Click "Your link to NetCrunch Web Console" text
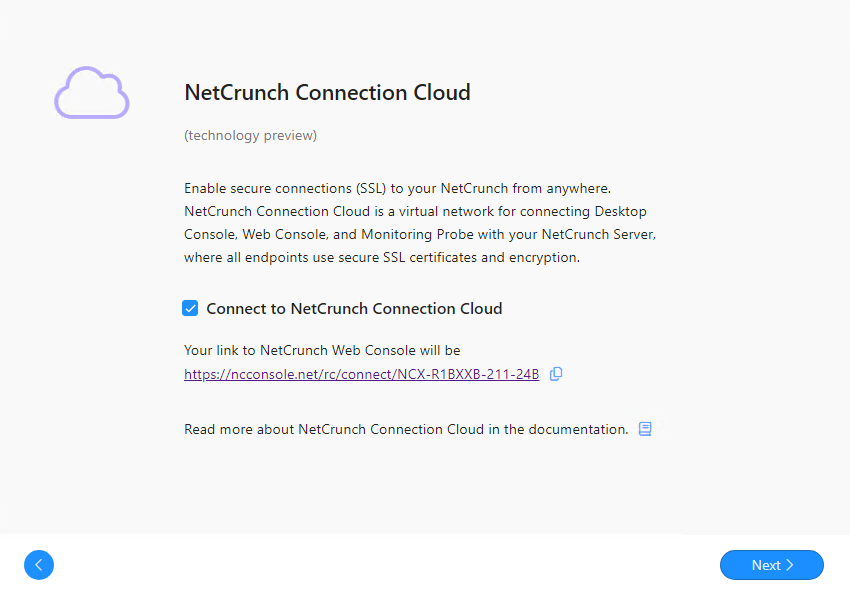Viewport: 850px width, 590px height. pos(322,350)
